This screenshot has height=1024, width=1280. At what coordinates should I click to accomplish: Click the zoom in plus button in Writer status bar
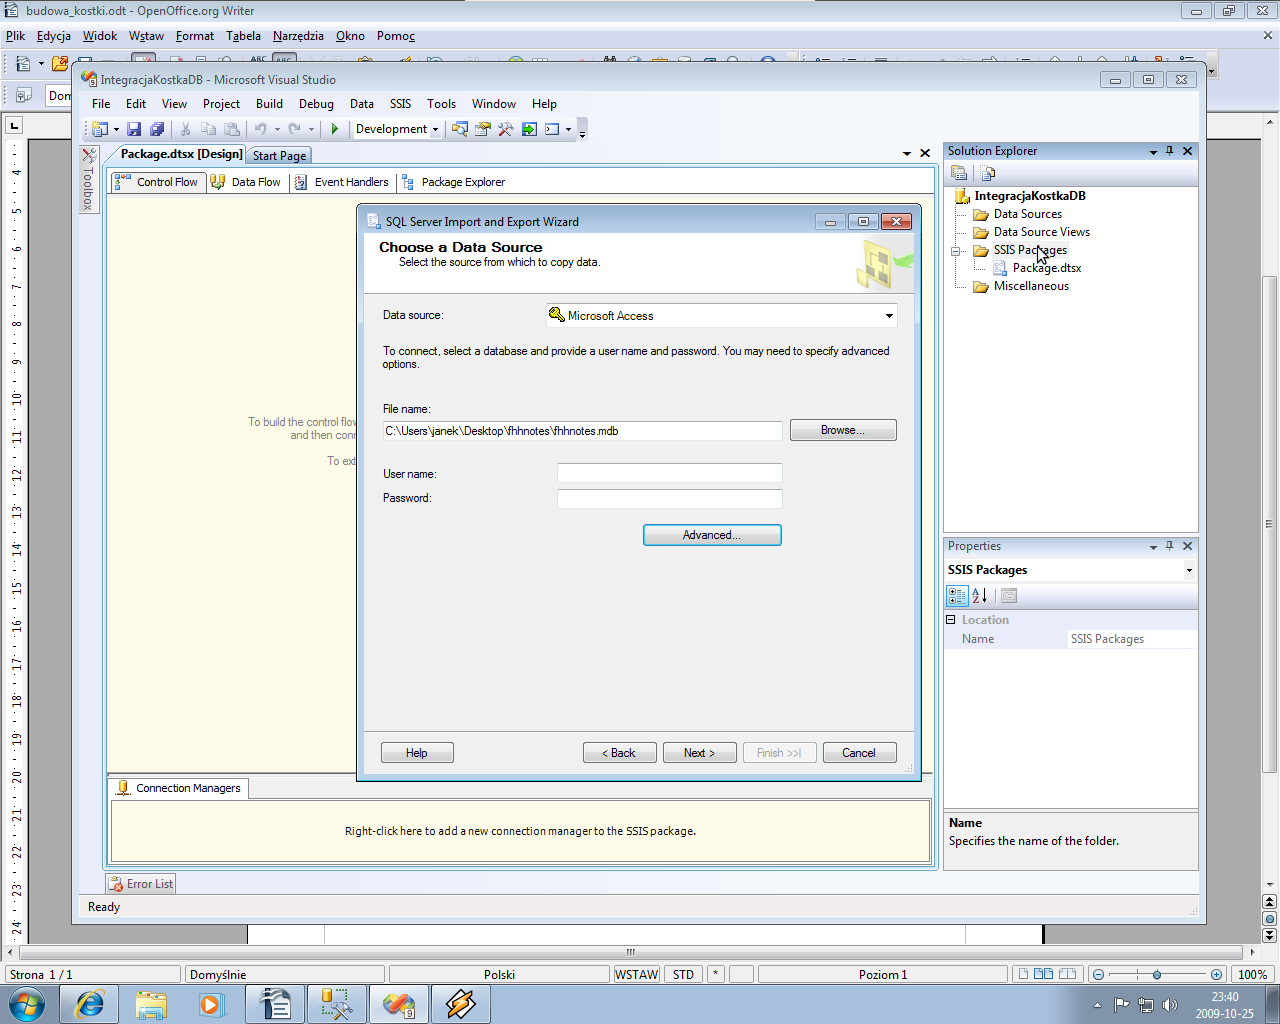[x=1216, y=974]
